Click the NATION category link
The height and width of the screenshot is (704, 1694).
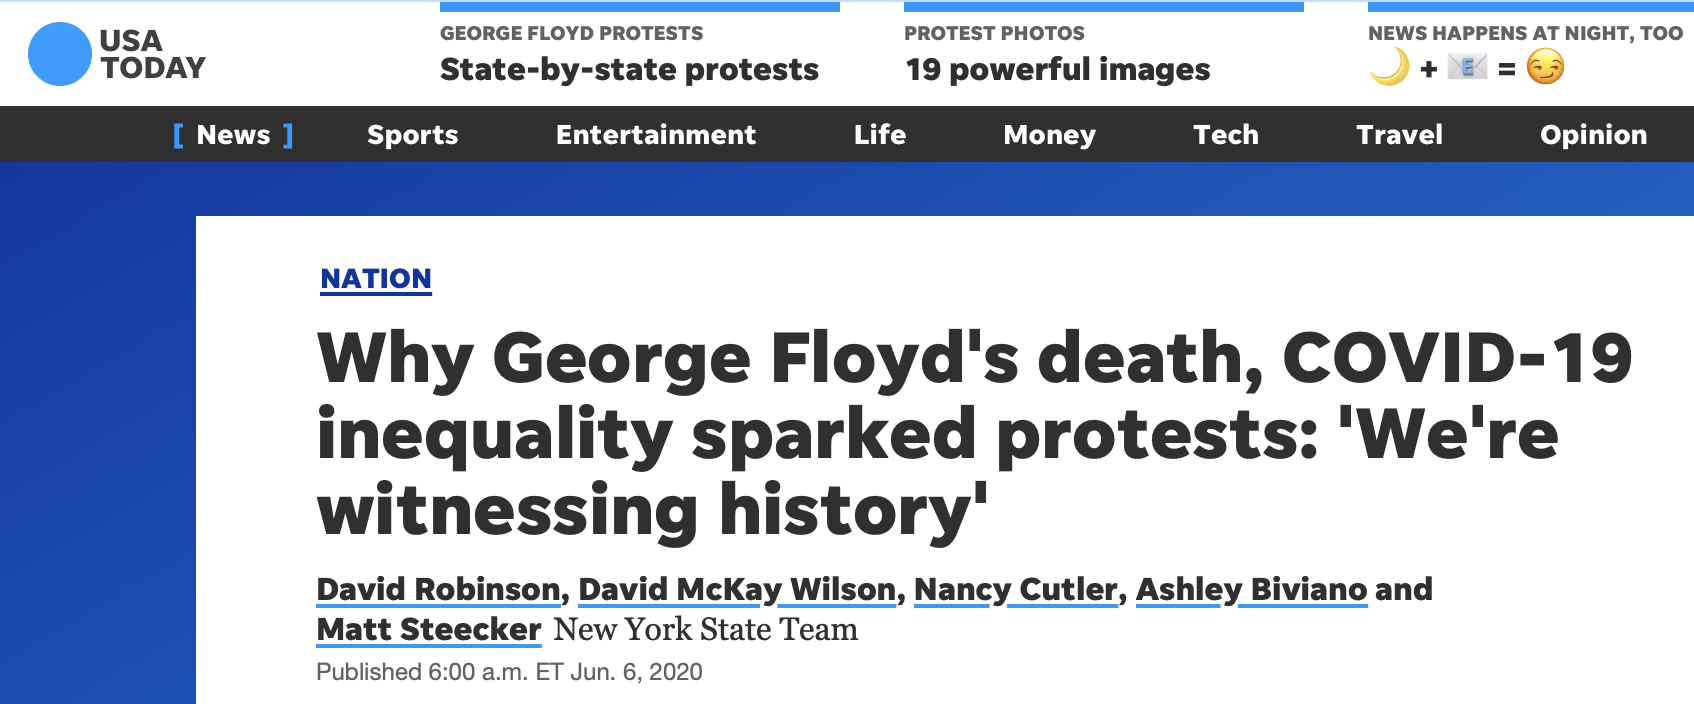click(376, 279)
